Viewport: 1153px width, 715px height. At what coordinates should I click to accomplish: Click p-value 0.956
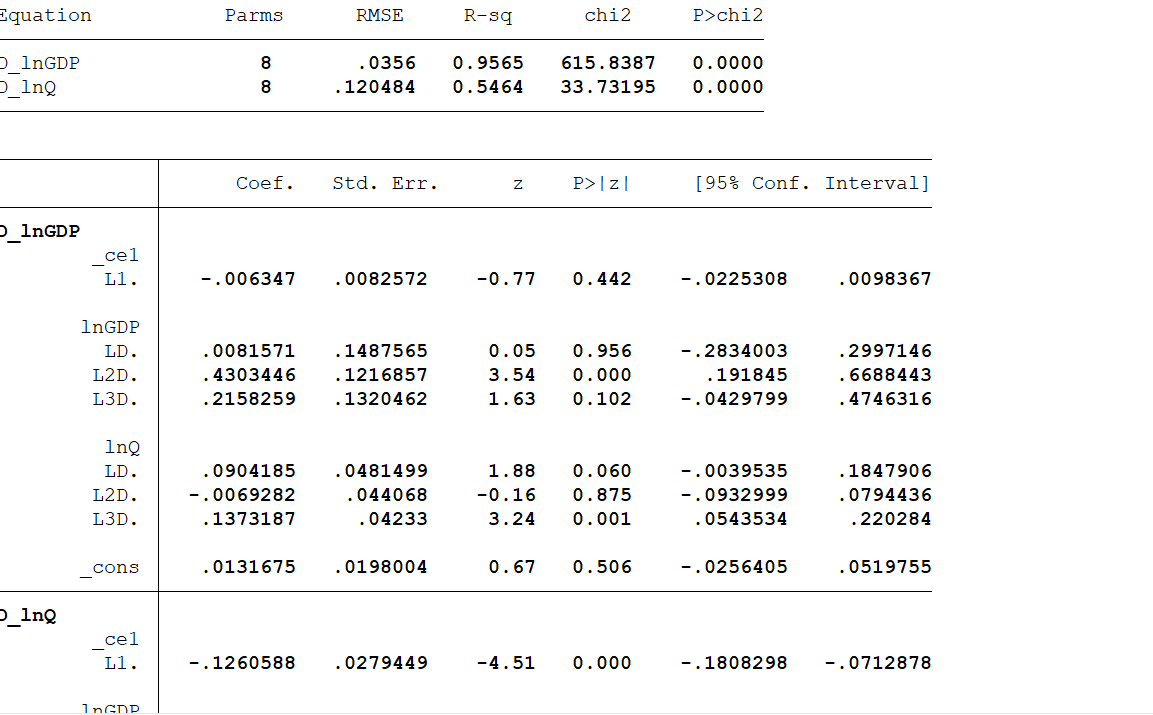(602, 351)
